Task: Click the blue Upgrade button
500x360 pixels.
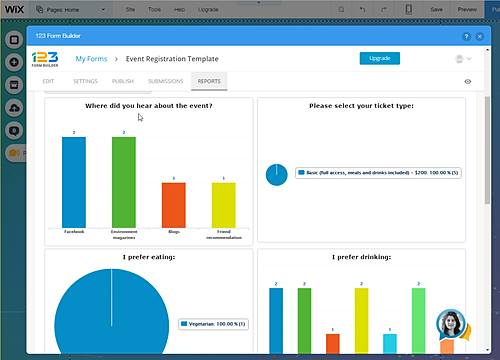Action: coord(380,58)
